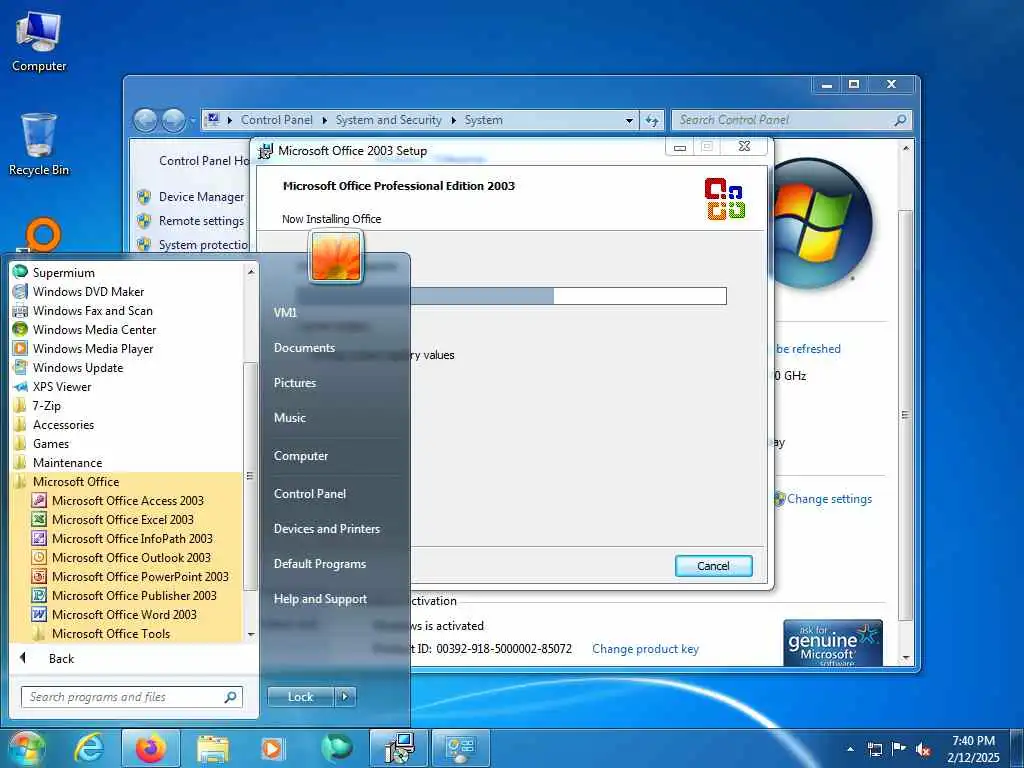1024x768 pixels.
Task: Open Windows Fax and Scan
Action: [x=92, y=310]
